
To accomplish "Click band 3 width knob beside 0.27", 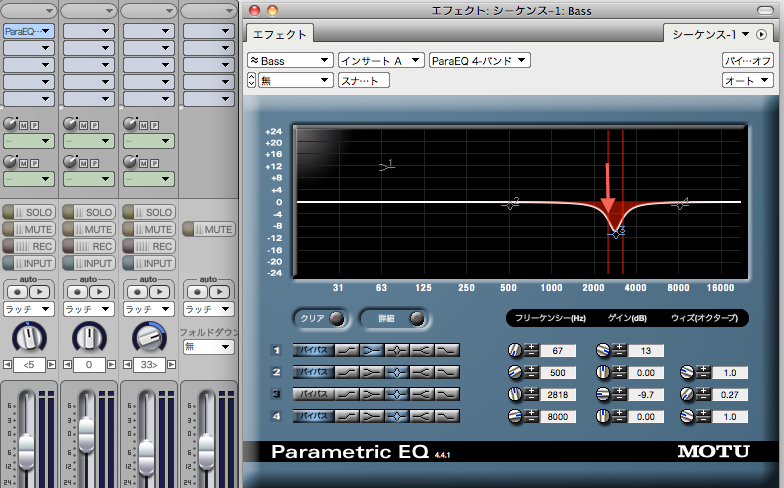I will tap(687, 394).
